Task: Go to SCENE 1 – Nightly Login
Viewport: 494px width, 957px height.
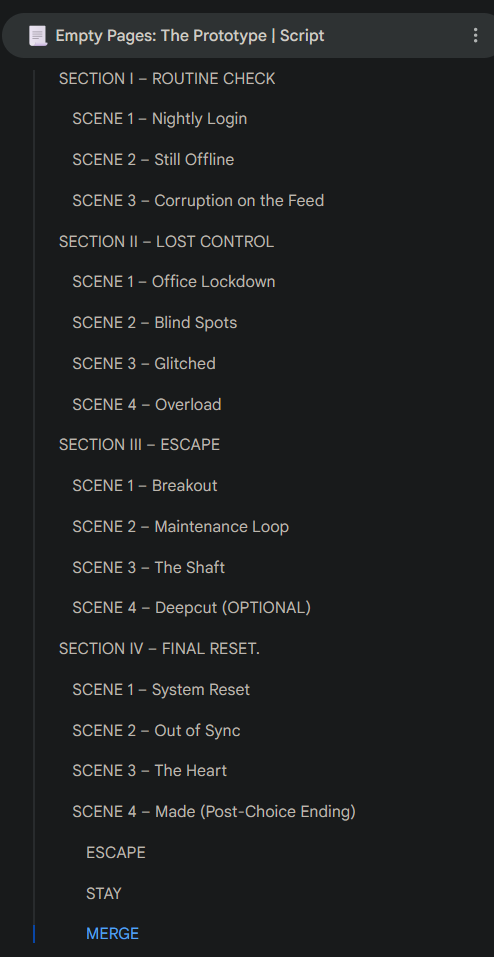Action: 159,118
